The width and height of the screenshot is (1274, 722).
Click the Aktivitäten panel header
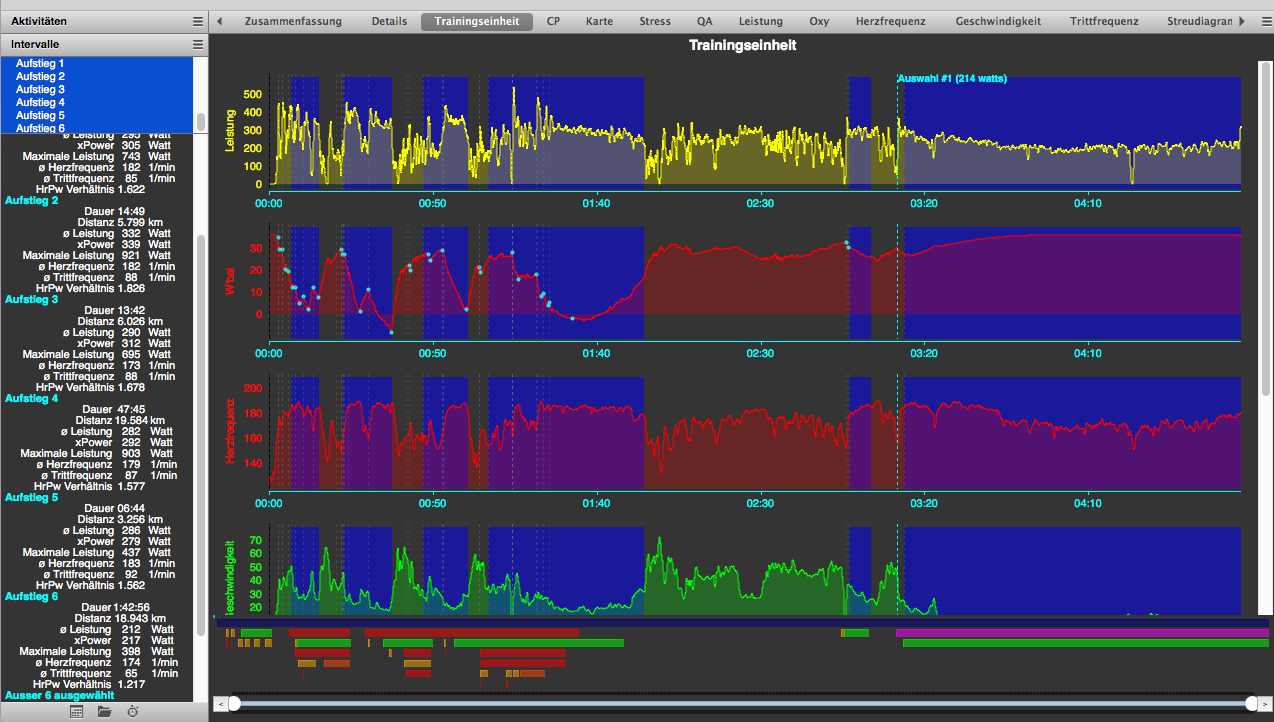coord(104,21)
